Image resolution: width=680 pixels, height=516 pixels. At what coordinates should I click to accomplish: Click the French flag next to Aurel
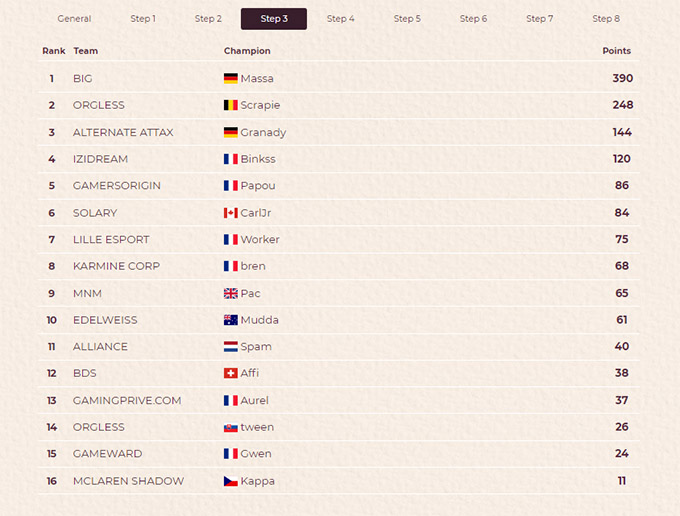click(x=231, y=400)
